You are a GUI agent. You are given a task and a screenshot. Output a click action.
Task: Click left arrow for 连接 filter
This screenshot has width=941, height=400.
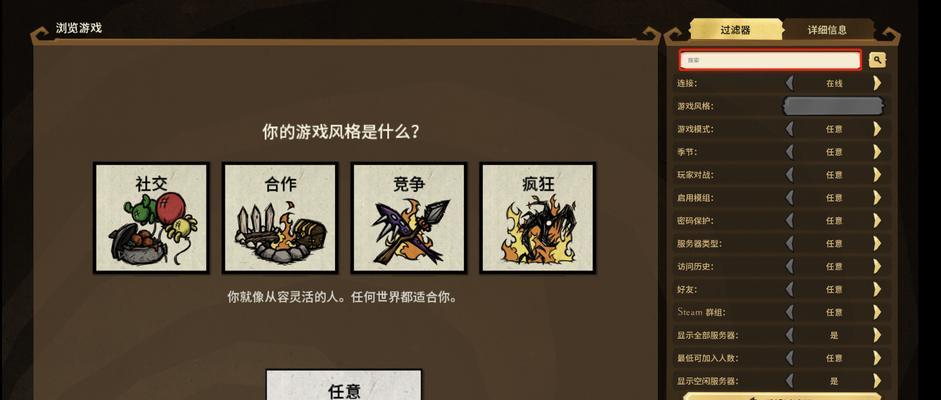(x=790, y=83)
